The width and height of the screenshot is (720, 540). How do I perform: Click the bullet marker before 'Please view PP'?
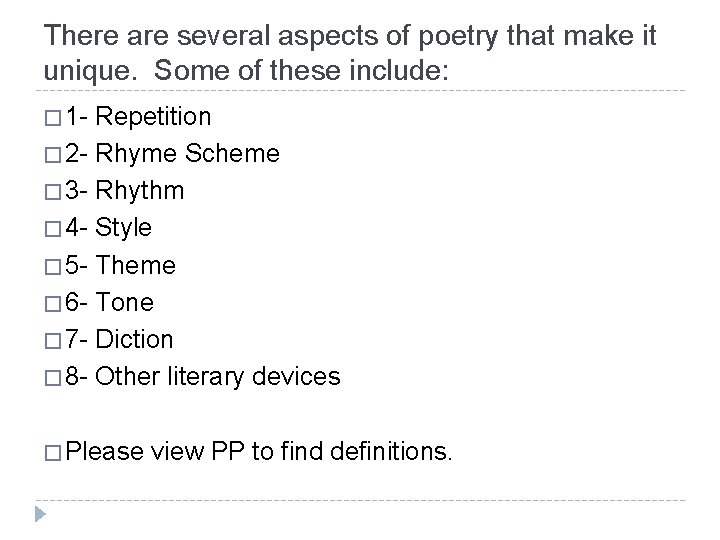(x=52, y=451)
